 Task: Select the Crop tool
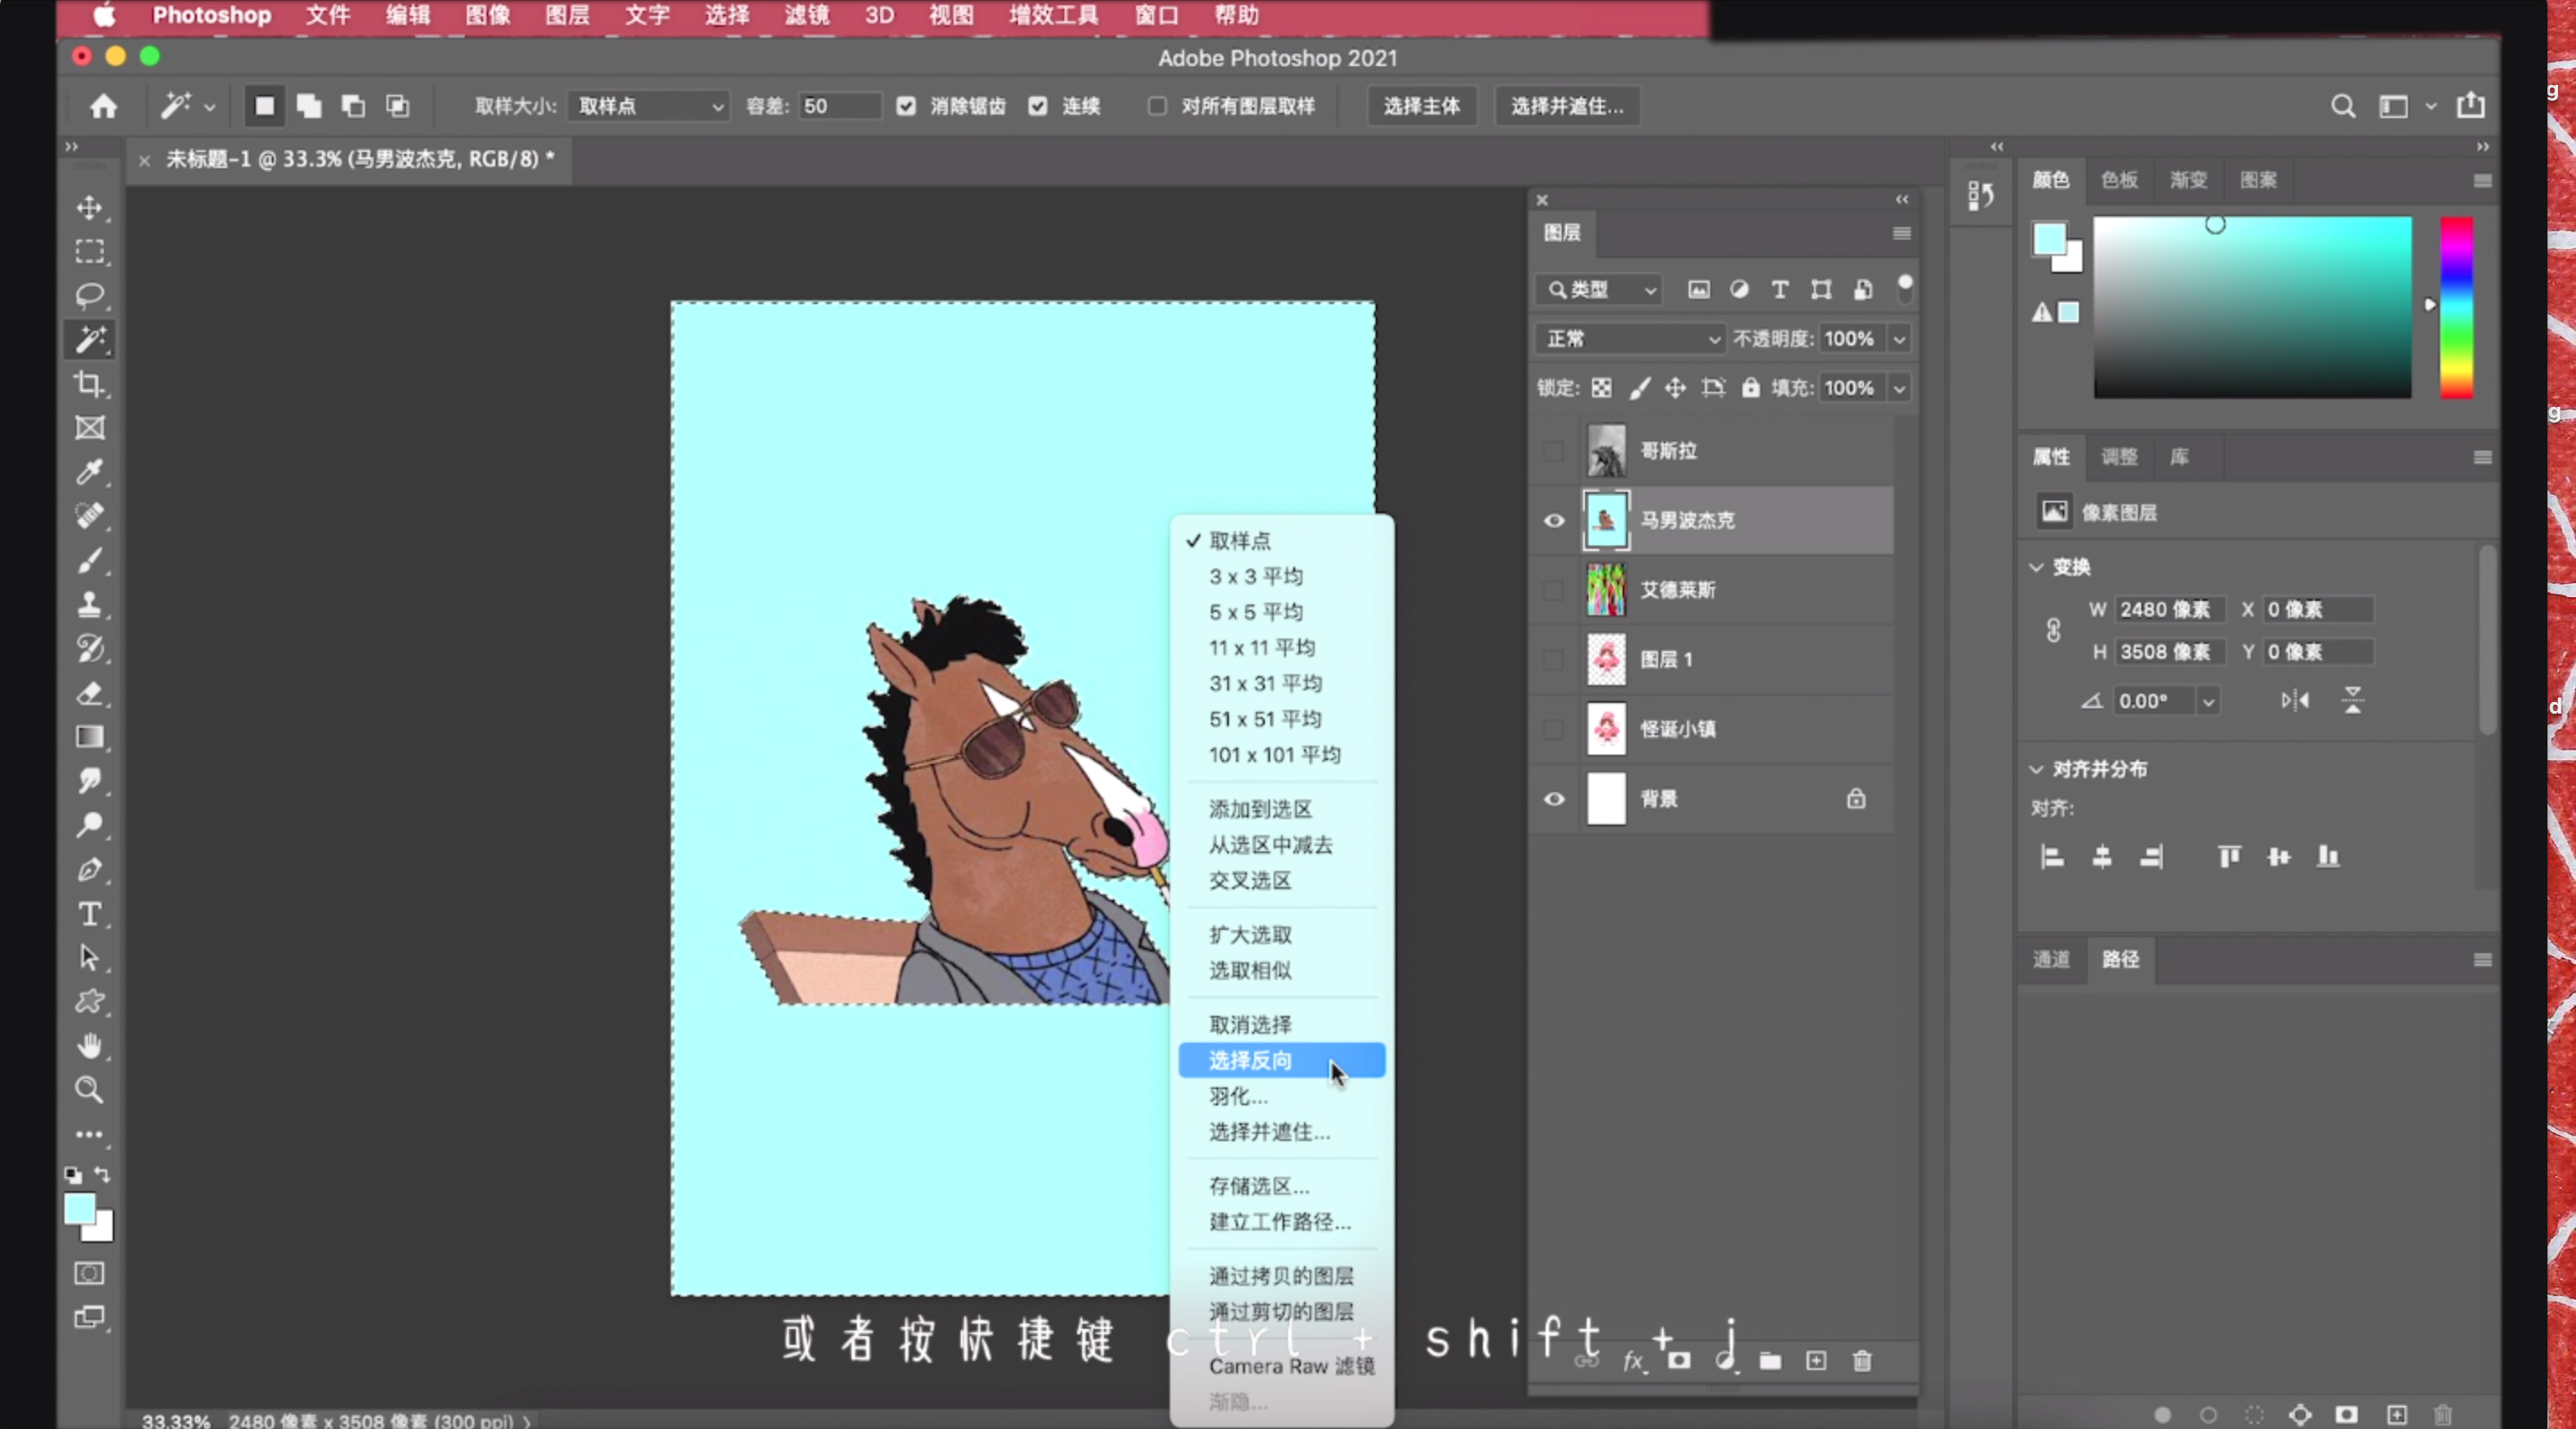click(90, 385)
